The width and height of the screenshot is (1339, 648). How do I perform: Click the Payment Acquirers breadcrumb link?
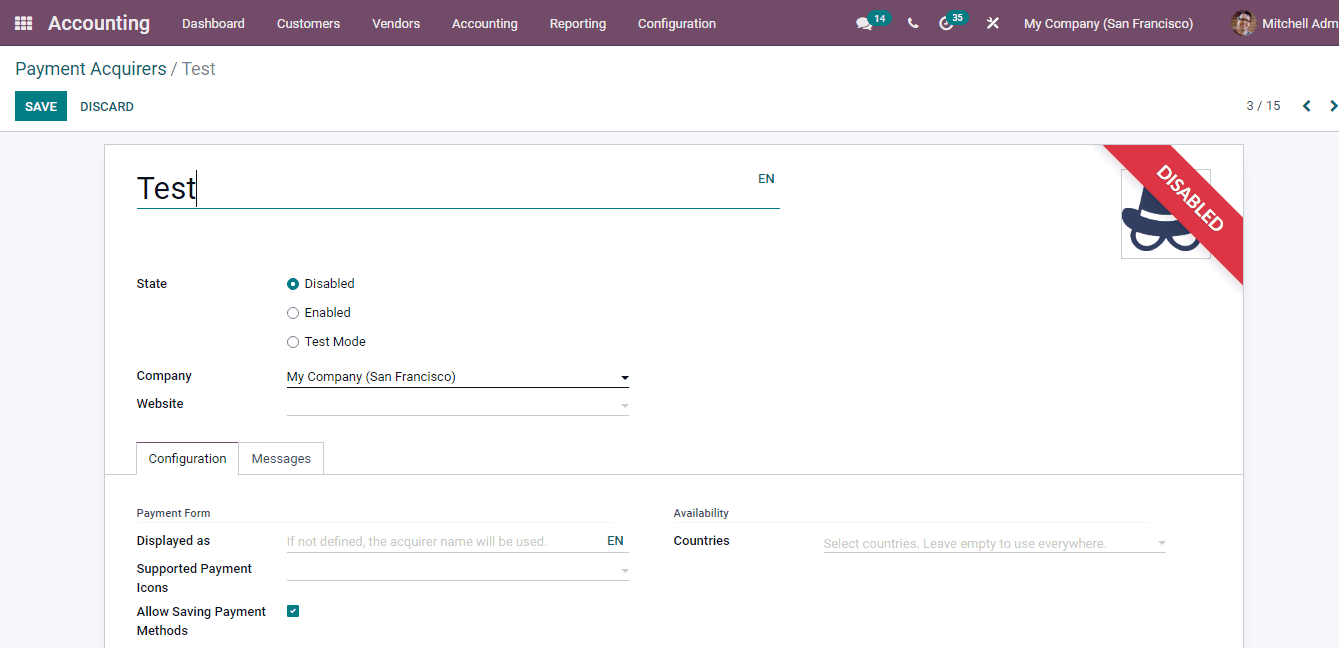(90, 68)
